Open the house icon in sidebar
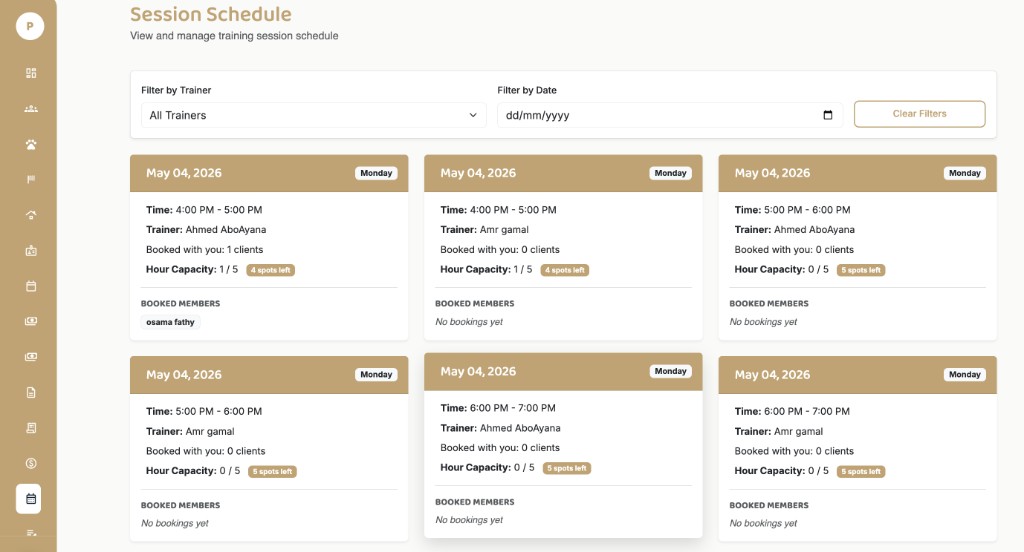Image resolution: width=1024 pixels, height=552 pixels. [31, 215]
